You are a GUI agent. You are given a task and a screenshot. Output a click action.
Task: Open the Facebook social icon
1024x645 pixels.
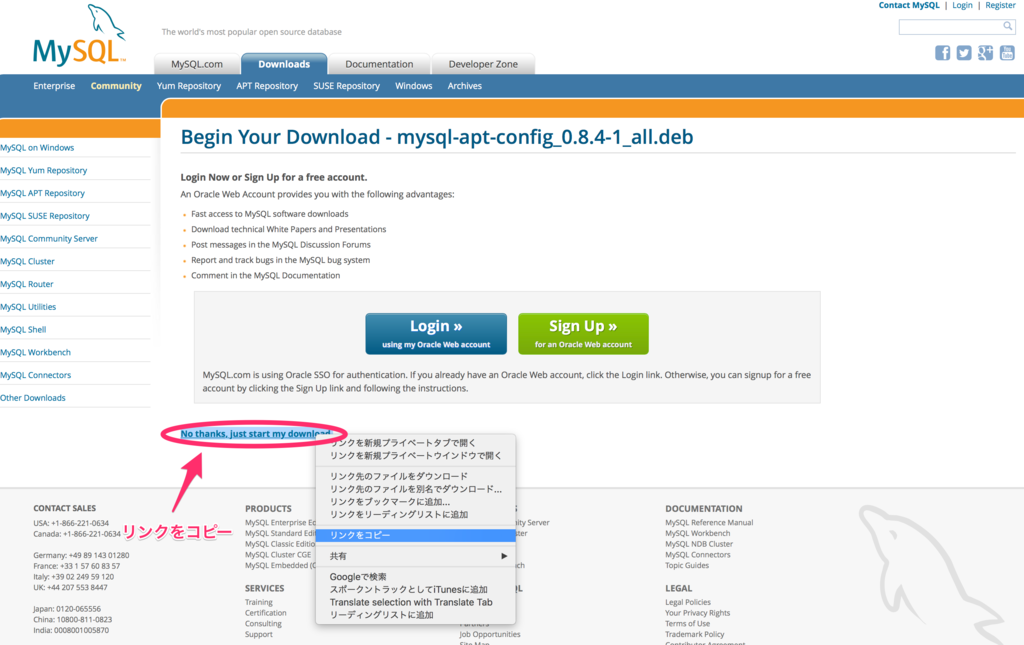tap(942, 53)
